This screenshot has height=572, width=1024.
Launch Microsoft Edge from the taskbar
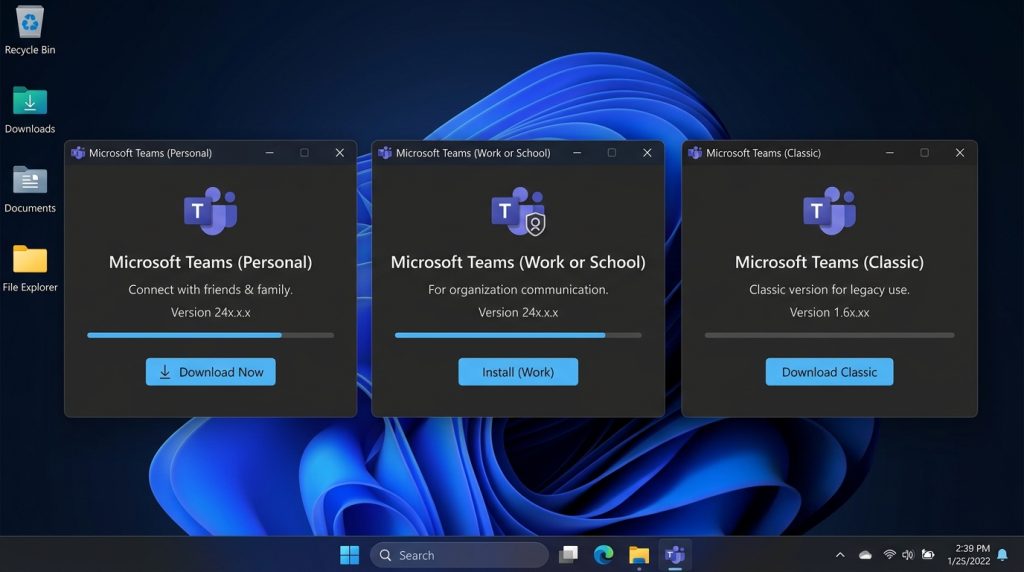coord(603,555)
